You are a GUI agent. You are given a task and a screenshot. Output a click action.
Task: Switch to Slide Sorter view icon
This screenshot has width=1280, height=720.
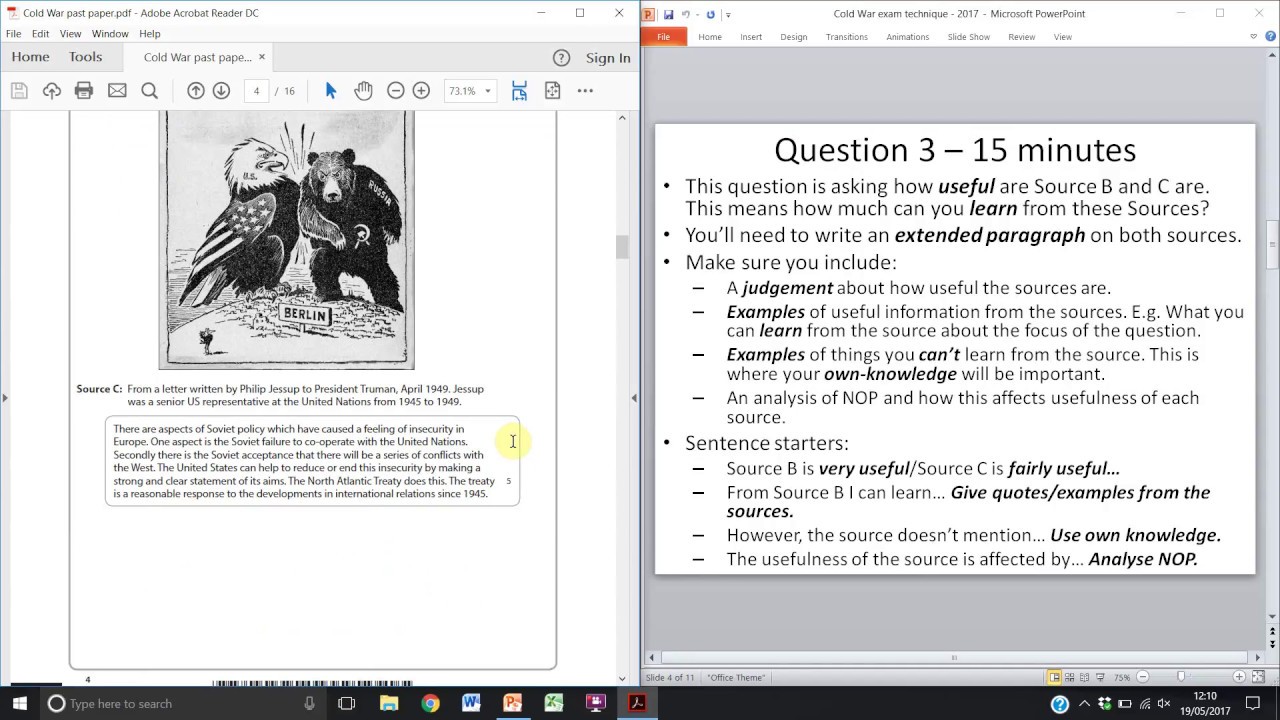[x=1070, y=677]
